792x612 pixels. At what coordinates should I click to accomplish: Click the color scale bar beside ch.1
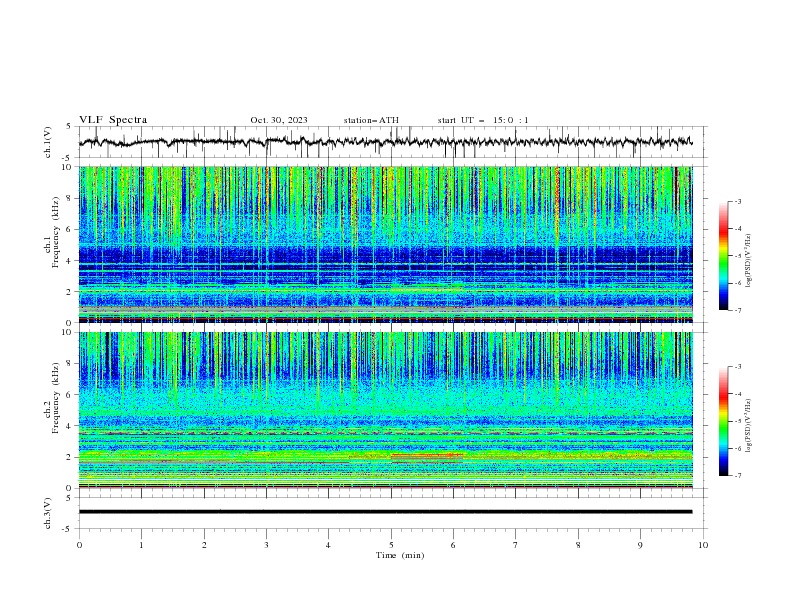(723, 256)
